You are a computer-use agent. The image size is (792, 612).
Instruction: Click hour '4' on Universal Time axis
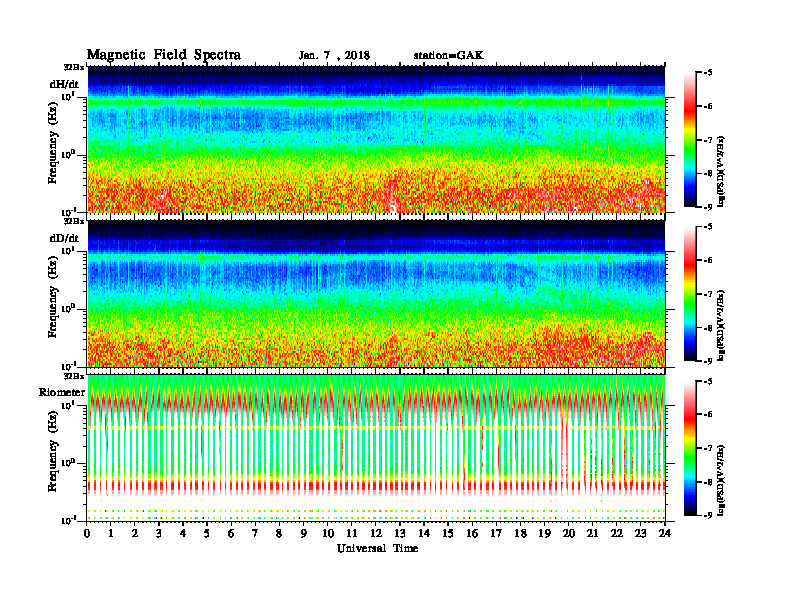click(x=183, y=534)
